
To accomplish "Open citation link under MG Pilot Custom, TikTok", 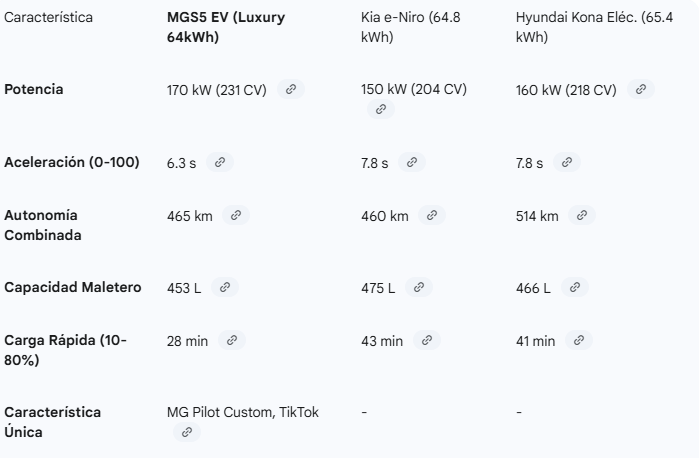I will pos(187,432).
